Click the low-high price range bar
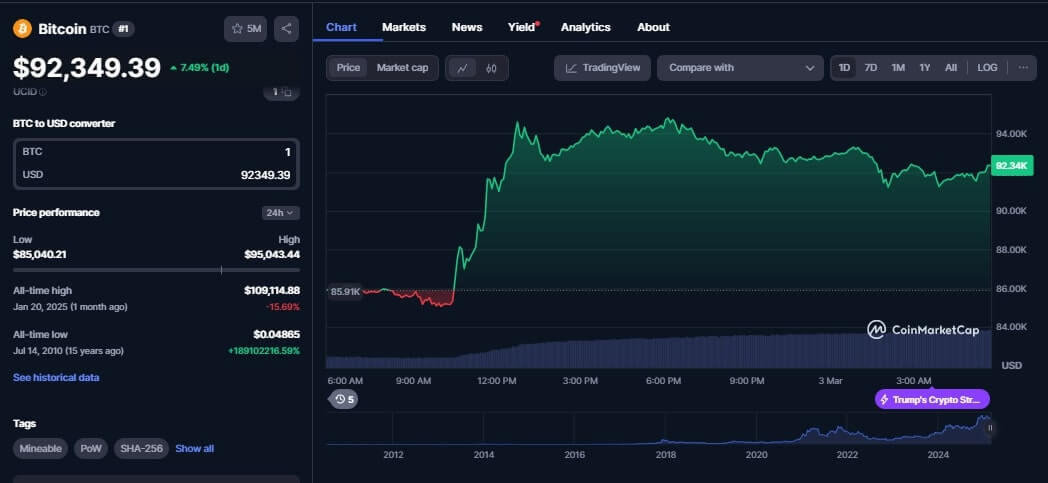Image resolution: width=1048 pixels, height=483 pixels. 156,270
